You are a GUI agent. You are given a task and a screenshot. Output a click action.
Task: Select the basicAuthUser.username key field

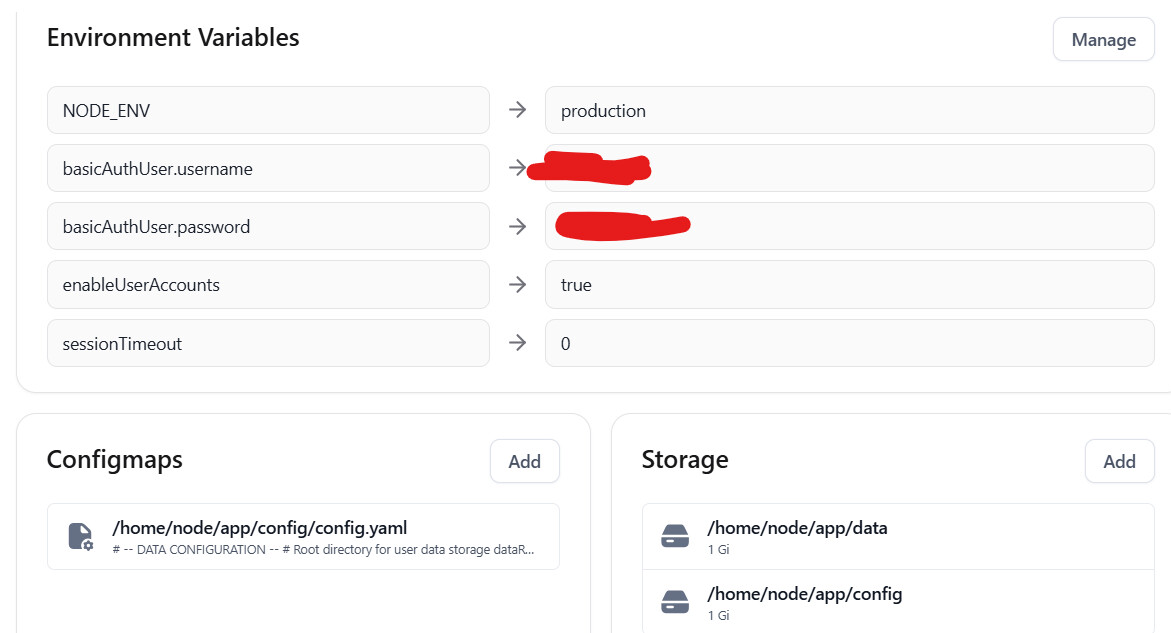click(x=268, y=168)
